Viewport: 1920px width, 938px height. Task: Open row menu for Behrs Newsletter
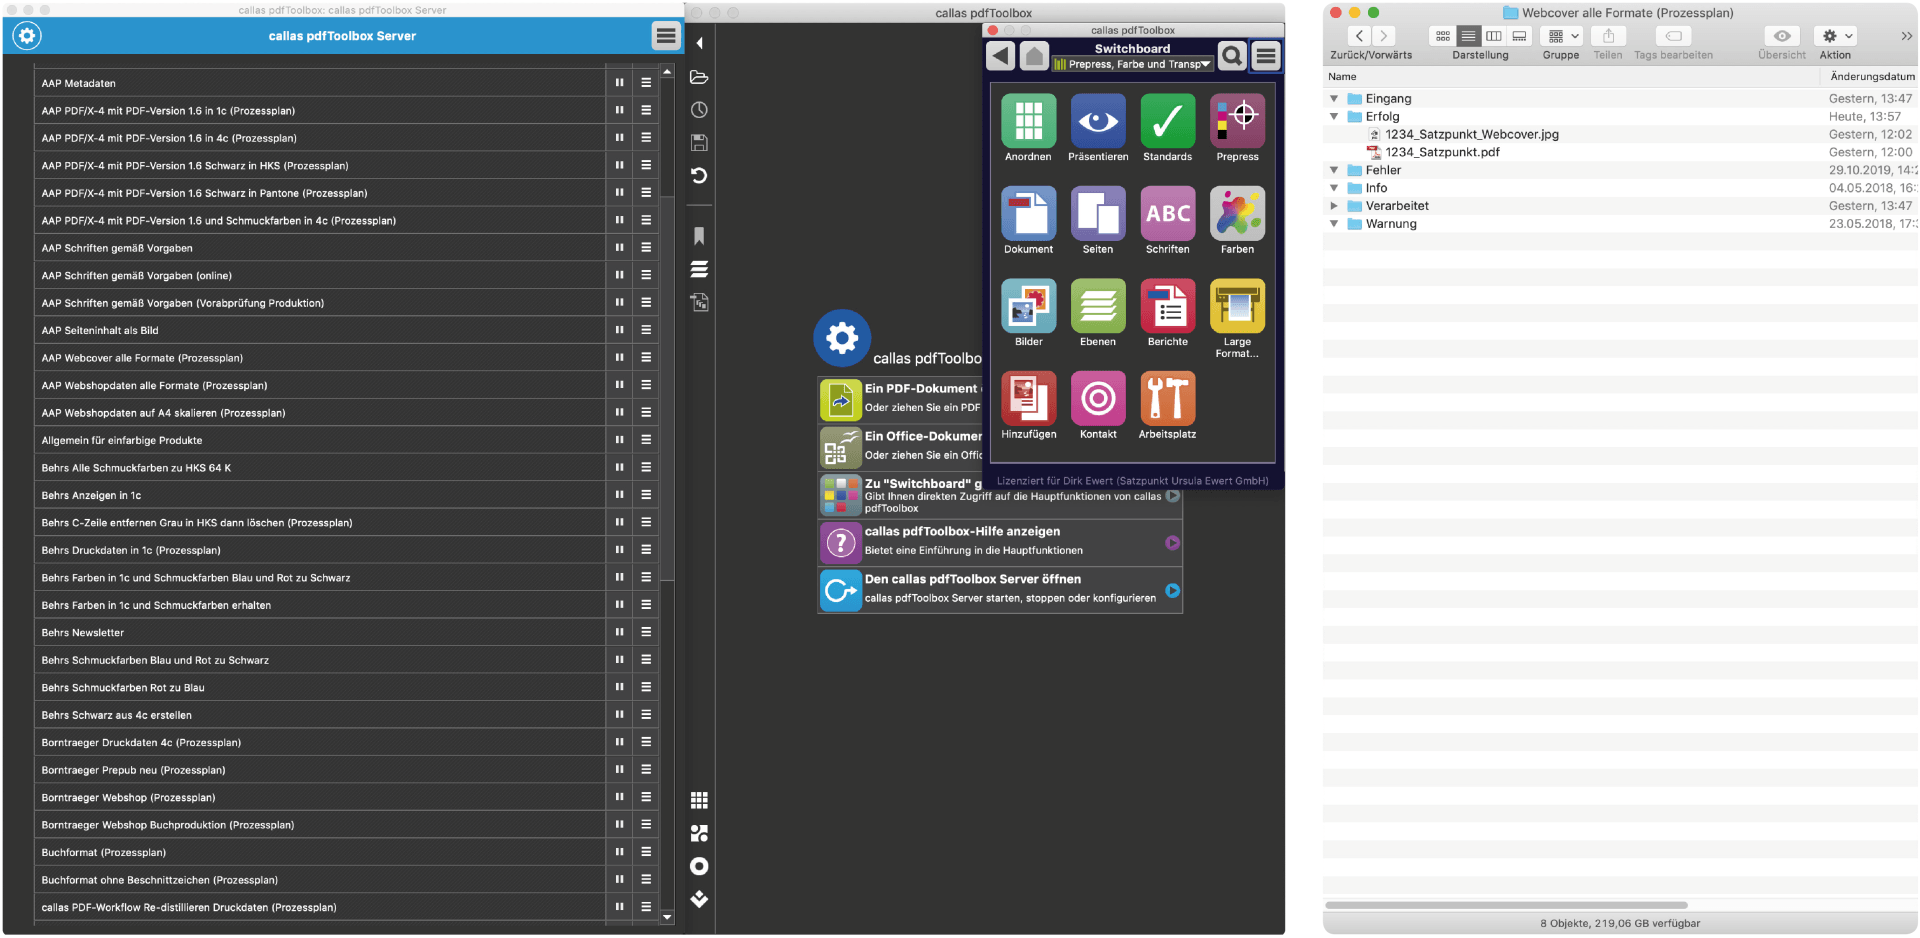coord(647,632)
